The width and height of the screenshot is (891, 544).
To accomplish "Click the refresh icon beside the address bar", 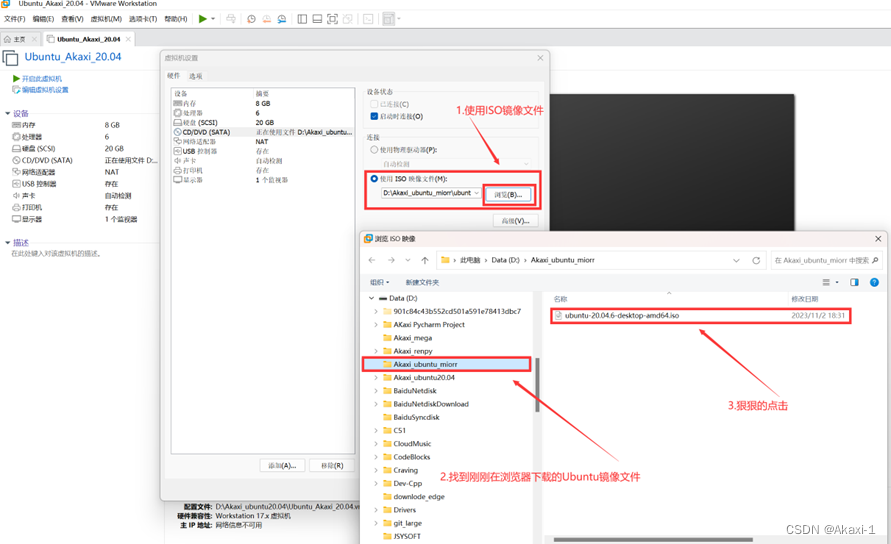I will tap(756, 260).
